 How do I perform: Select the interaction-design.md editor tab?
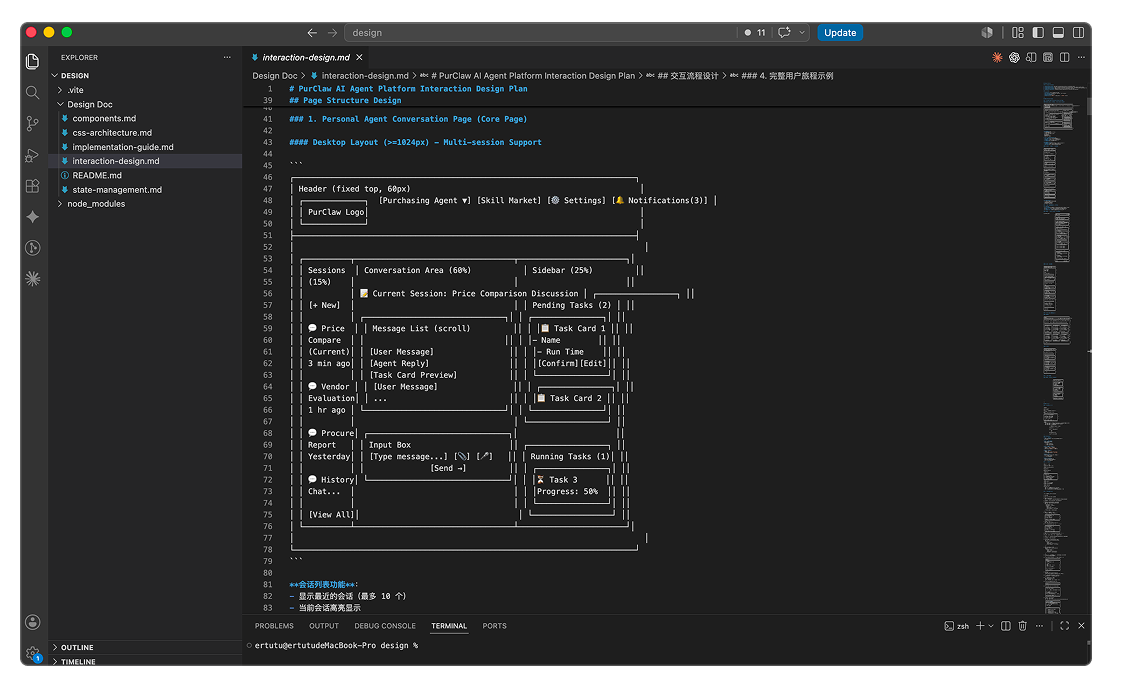(x=306, y=57)
